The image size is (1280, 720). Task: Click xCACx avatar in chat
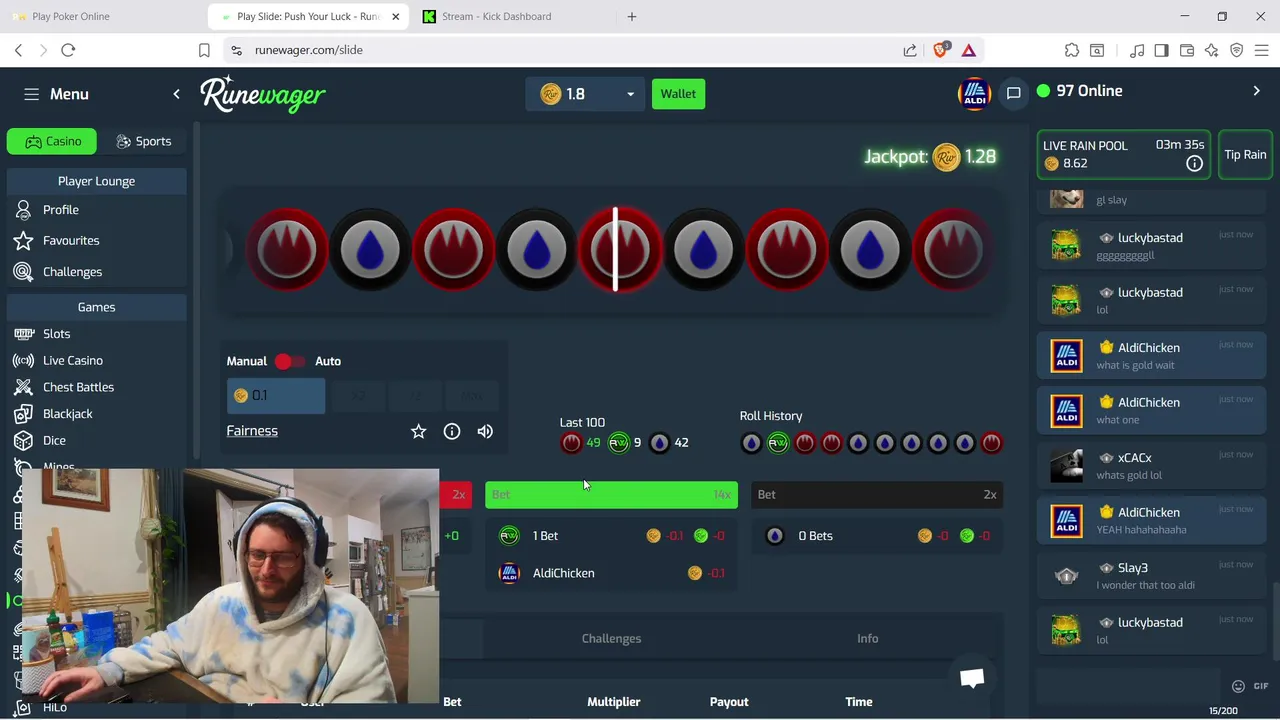coord(1066,465)
